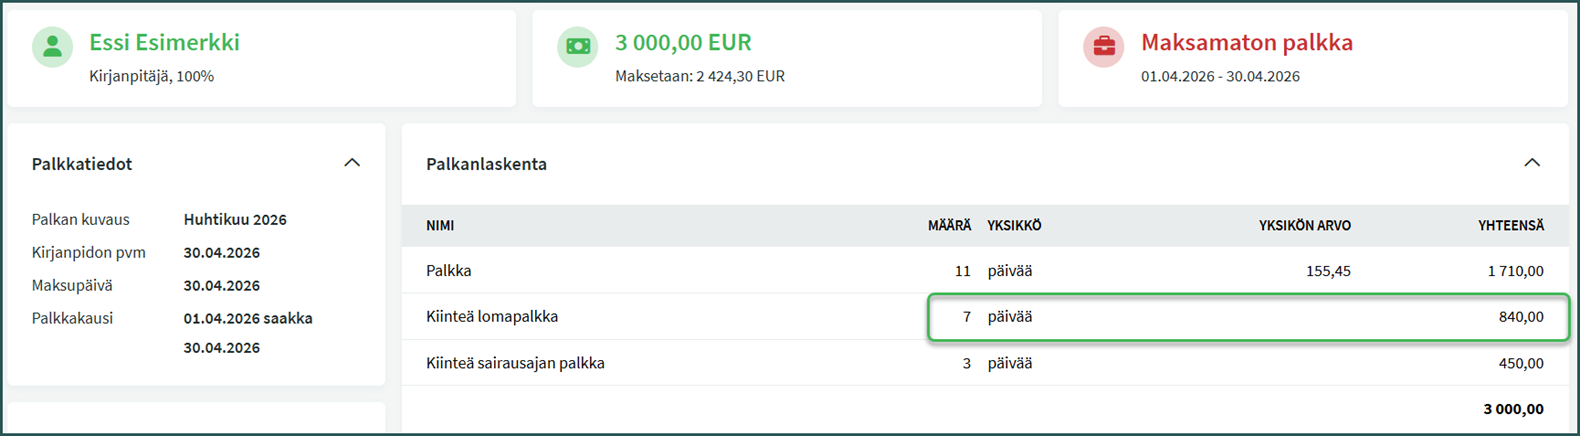Click the Nimi column header
This screenshot has width=1580, height=436.
click(x=440, y=226)
